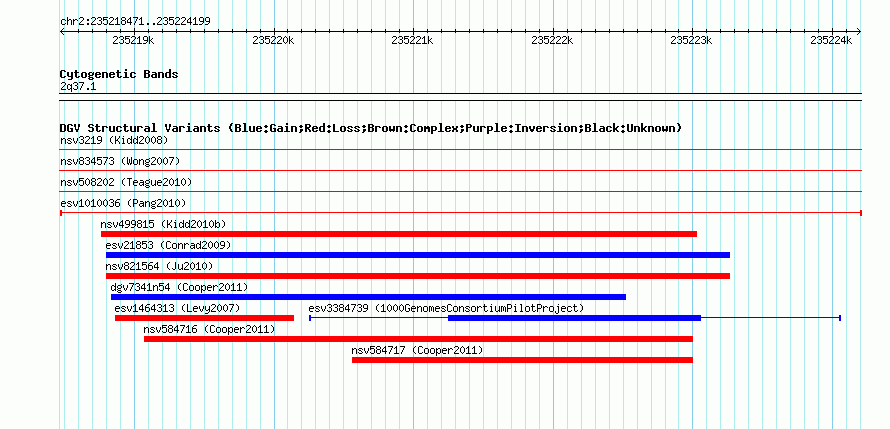
Task: Select the nsv834573 (Wong2007) label
Action: 120,161
